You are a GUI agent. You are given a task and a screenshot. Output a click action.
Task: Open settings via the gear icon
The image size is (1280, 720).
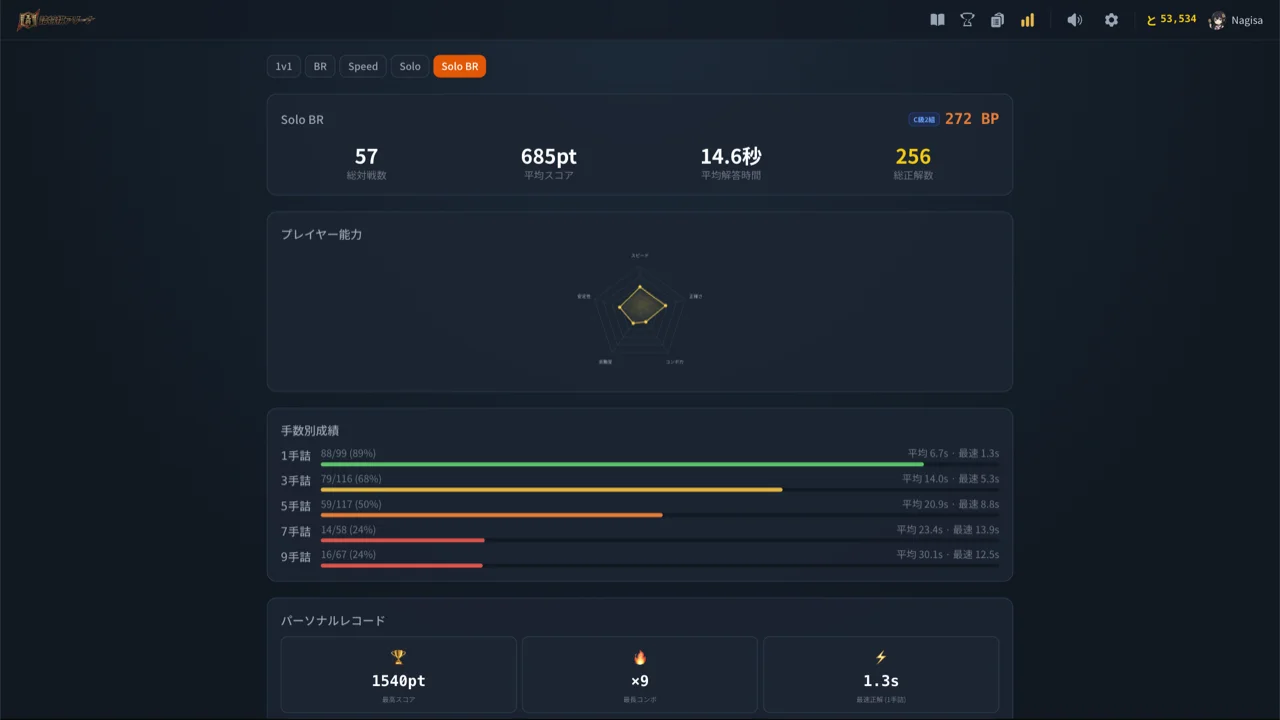[1111, 20]
